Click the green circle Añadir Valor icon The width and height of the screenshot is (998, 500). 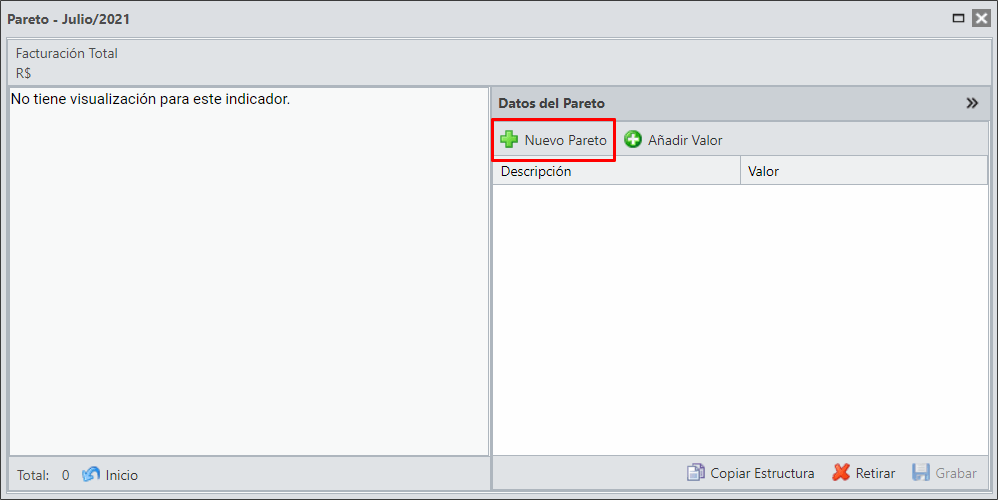(x=633, y=139)
